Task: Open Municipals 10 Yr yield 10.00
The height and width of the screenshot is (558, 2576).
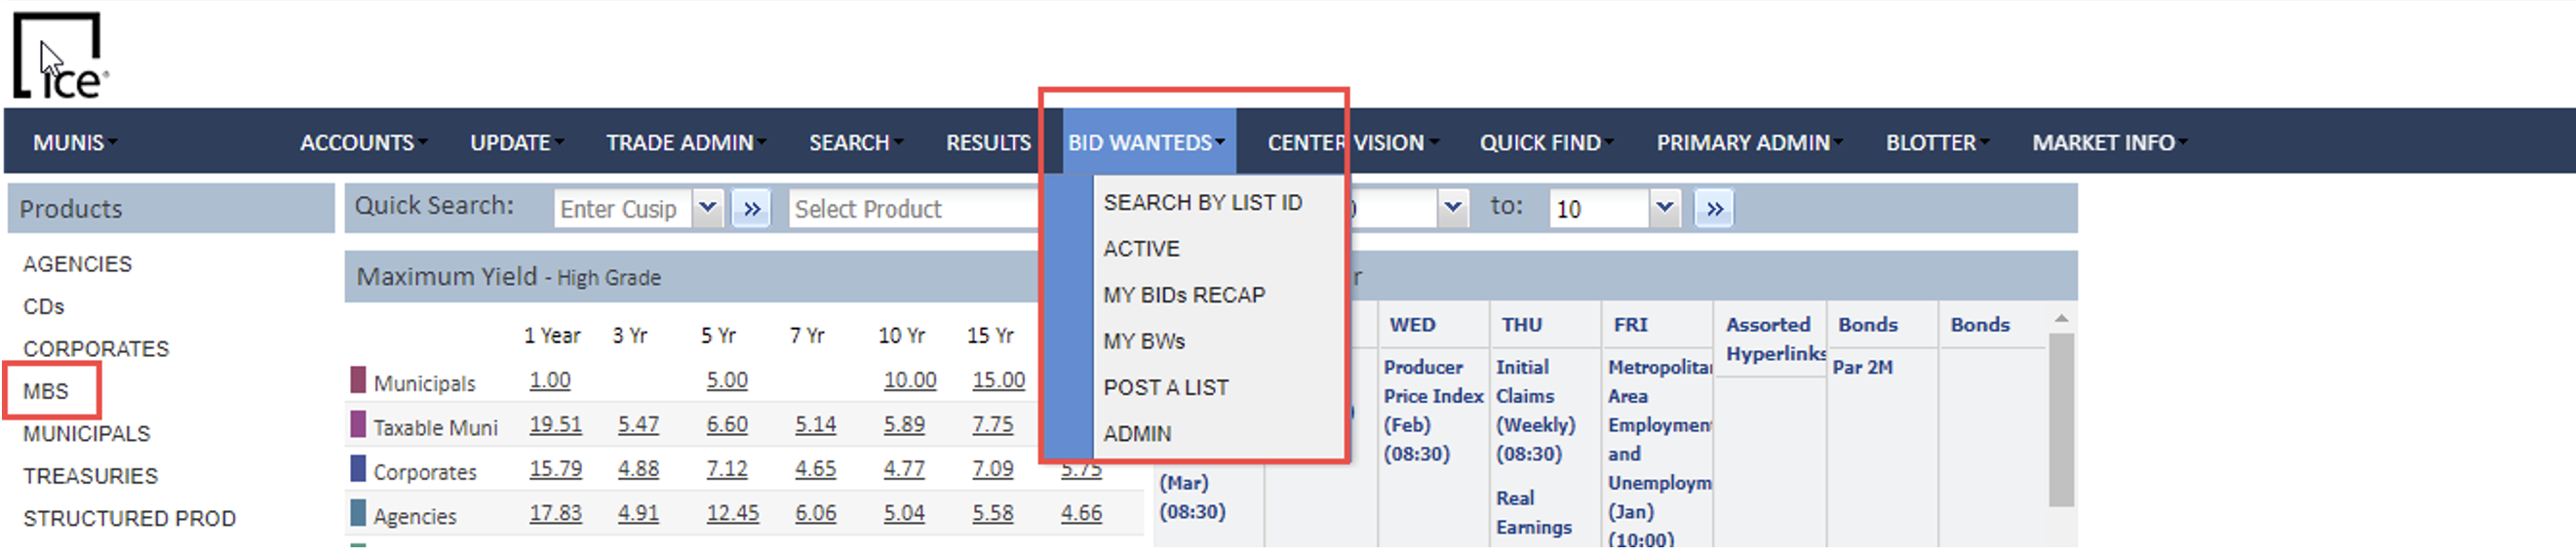Action: click(910, 381)
